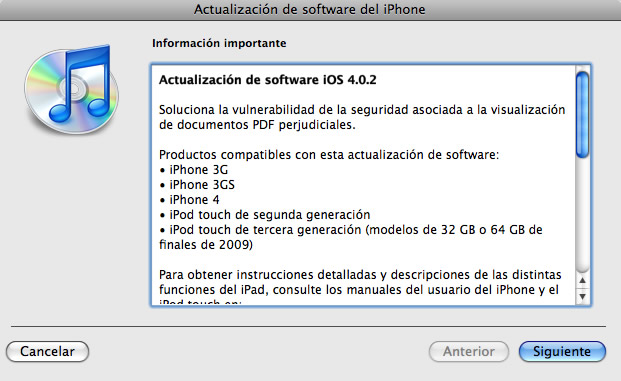The height and width of the screenshot is (381, 621).
Task: Click the heading 'Actualización de software iOS 4.0.2'
Action: tap(268, 80)
